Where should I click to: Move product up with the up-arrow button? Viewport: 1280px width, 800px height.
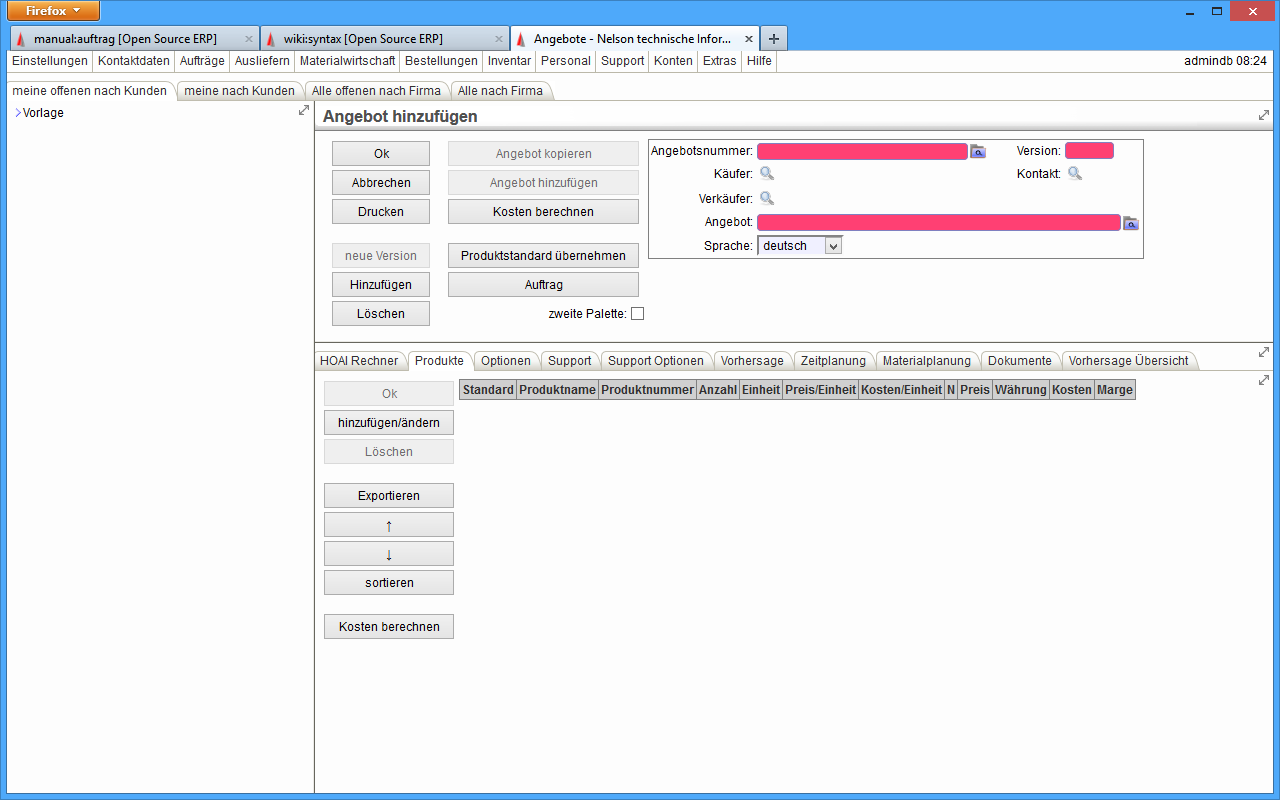click(x=389, y=525)
